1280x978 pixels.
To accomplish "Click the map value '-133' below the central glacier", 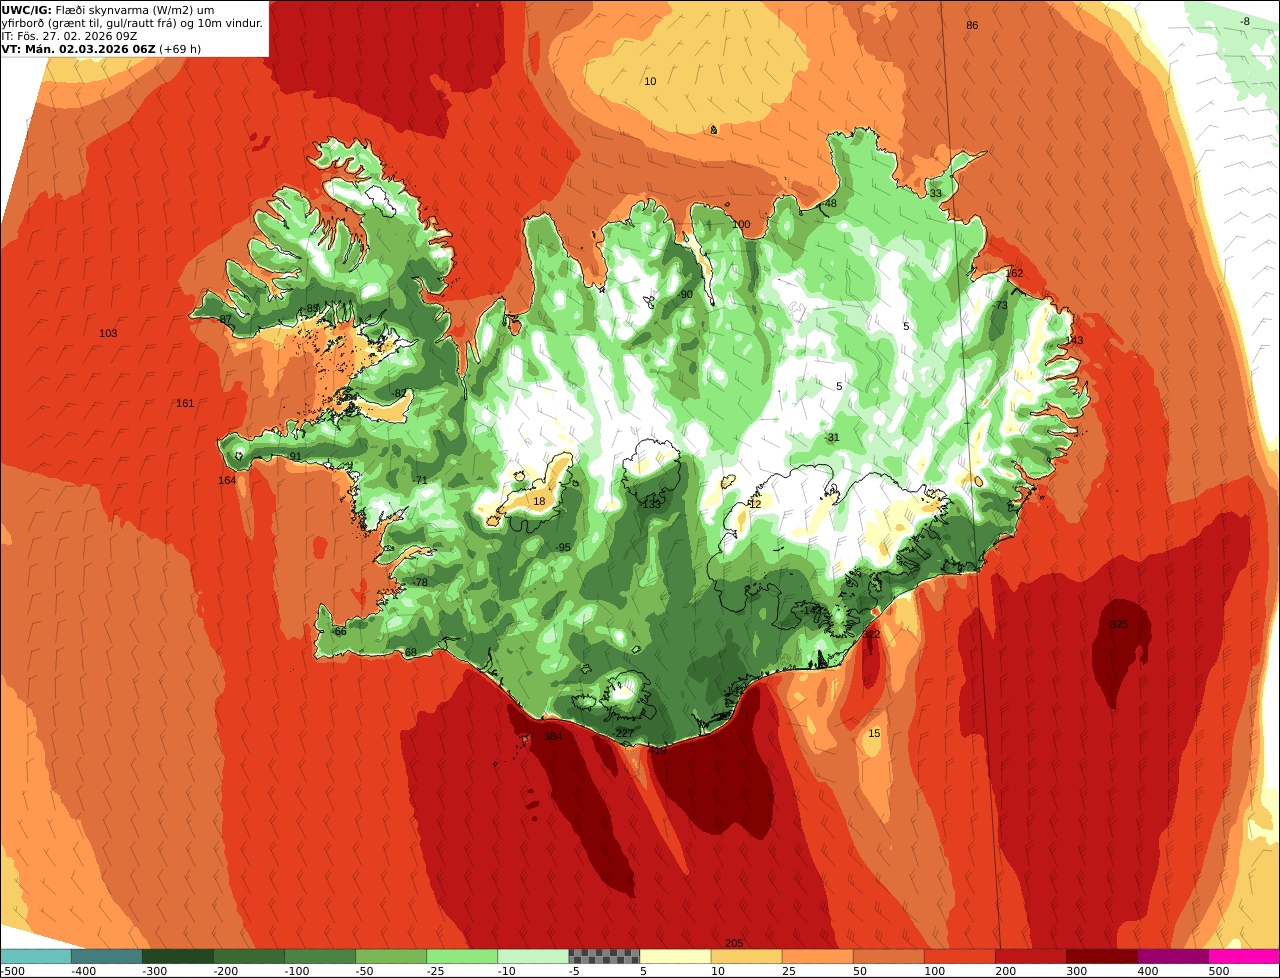I will pos(651,504).
